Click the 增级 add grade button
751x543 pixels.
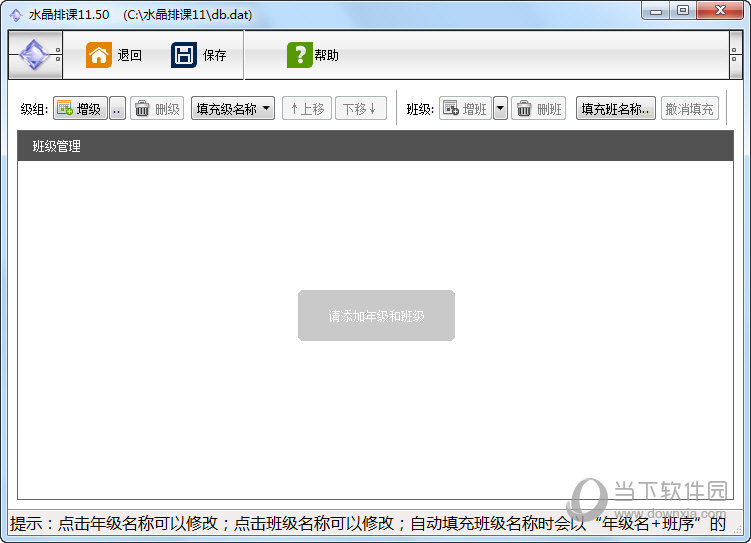coord(80,109)
